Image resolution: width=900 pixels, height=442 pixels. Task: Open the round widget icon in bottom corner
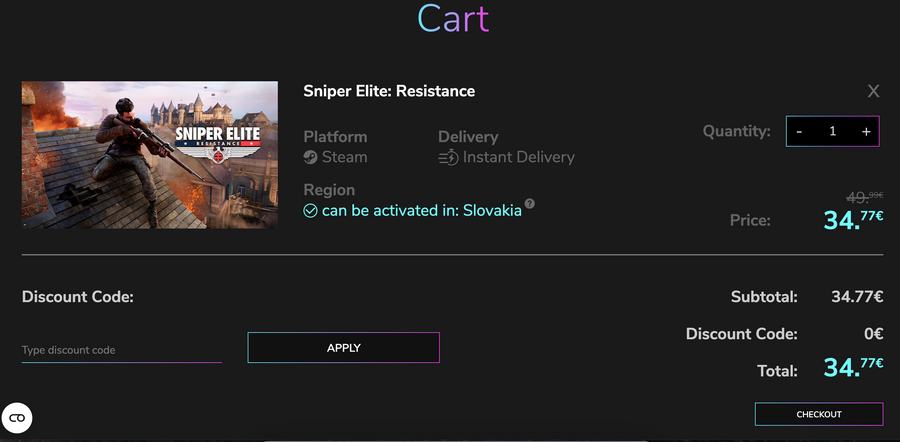17,418
